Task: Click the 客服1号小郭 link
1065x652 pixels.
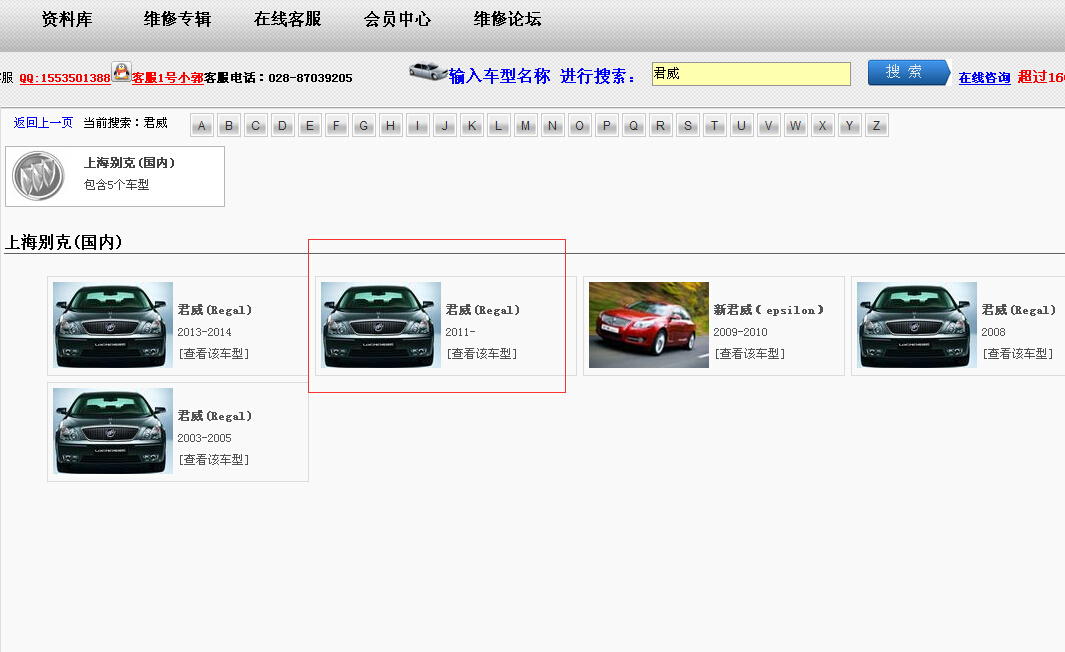Action: coord(168,78)
